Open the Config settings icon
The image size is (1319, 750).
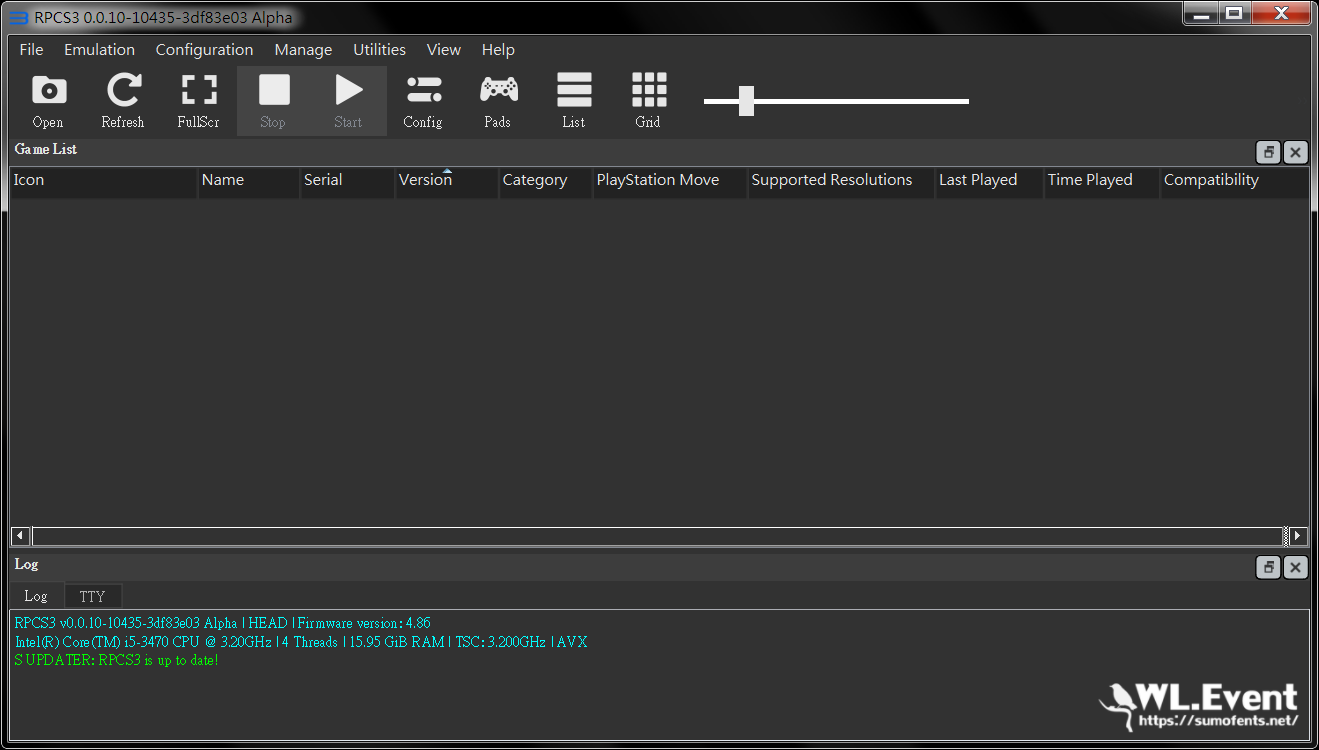click(423, 100)
